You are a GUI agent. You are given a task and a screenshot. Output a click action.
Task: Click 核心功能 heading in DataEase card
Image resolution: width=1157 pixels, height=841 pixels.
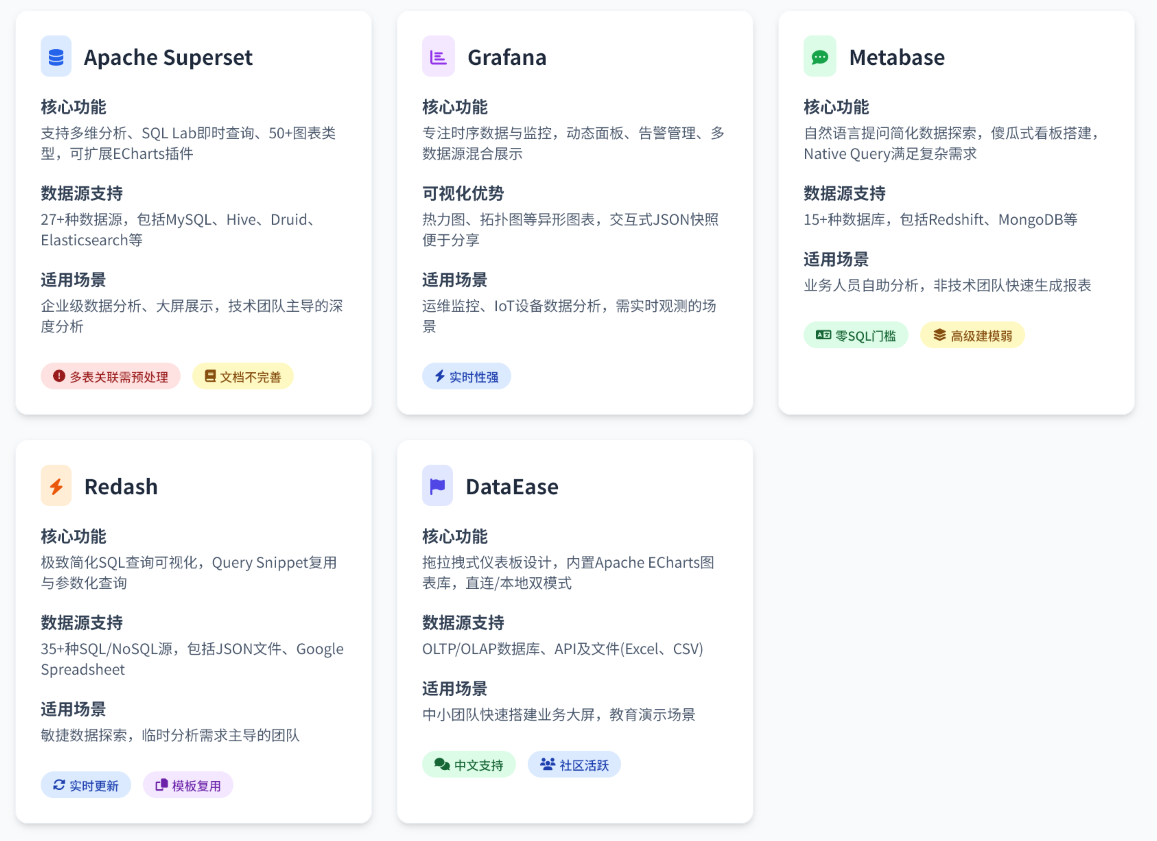point(455,536)
